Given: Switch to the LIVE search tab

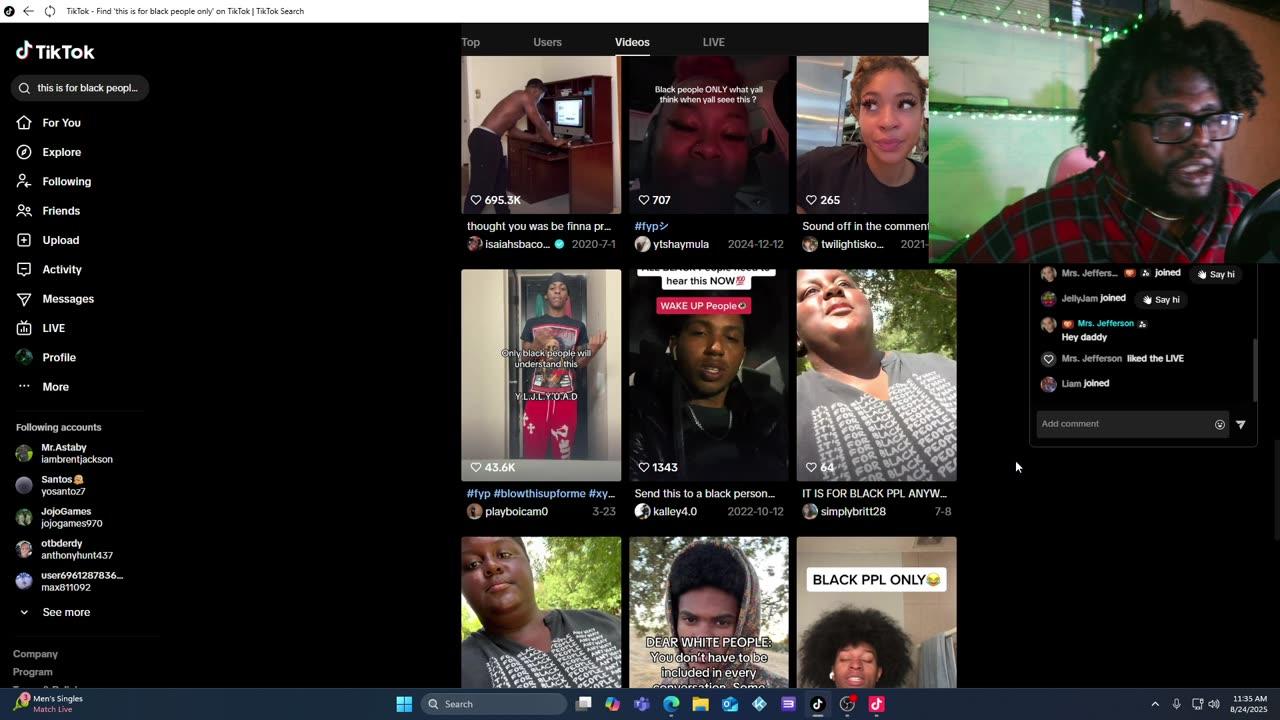Looking at the screenshot, I should coord(713,42).
